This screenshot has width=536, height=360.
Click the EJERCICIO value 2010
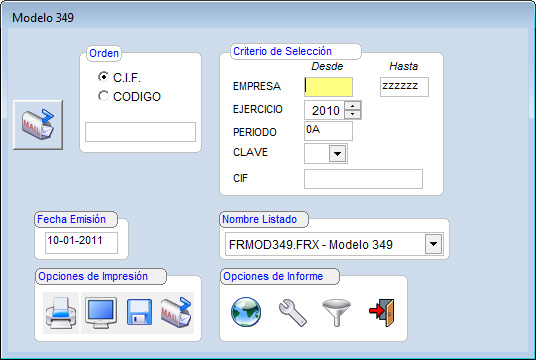325,110
